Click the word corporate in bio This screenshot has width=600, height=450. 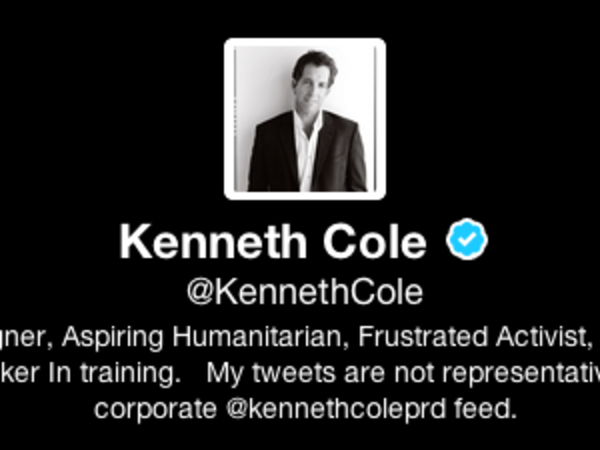click(x=155, y=410)
